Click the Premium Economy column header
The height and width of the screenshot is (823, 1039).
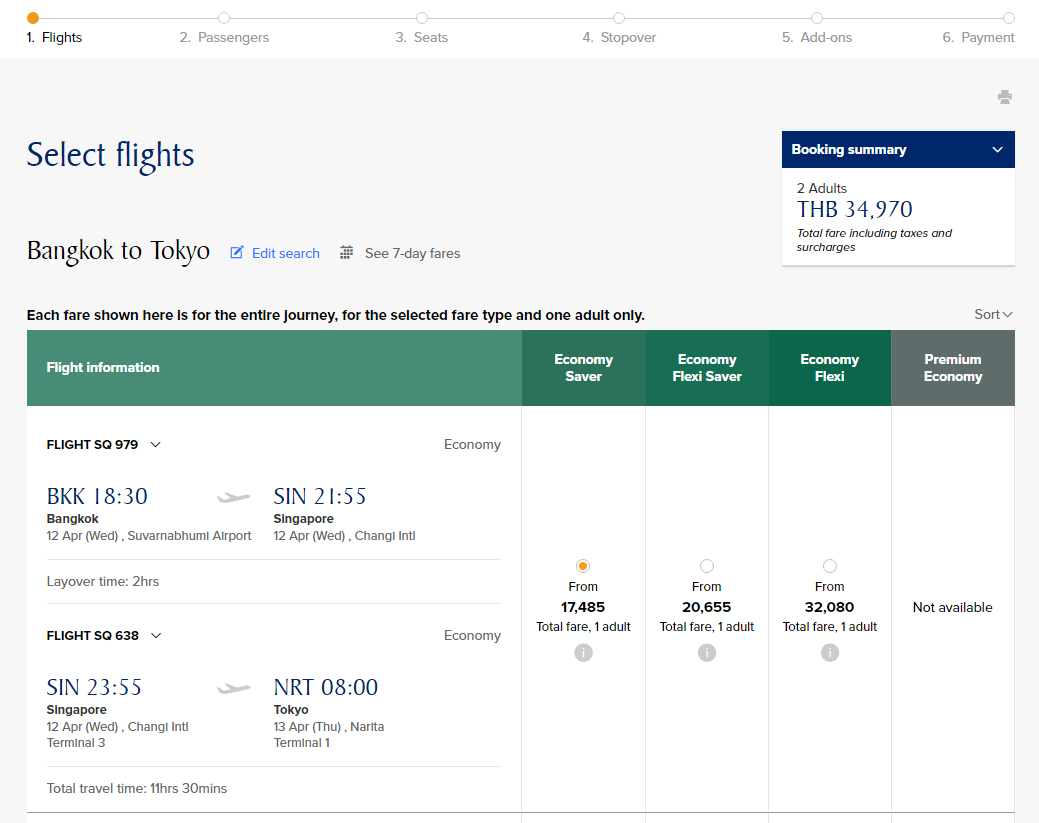pyautogui.click(x=953, y=368)
